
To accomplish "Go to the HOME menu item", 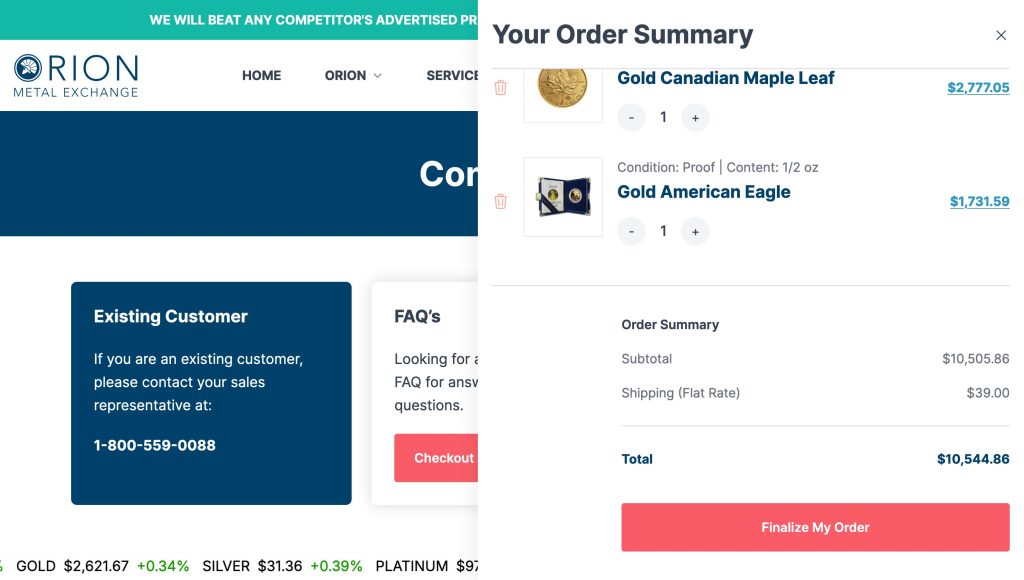I will 262,75.
